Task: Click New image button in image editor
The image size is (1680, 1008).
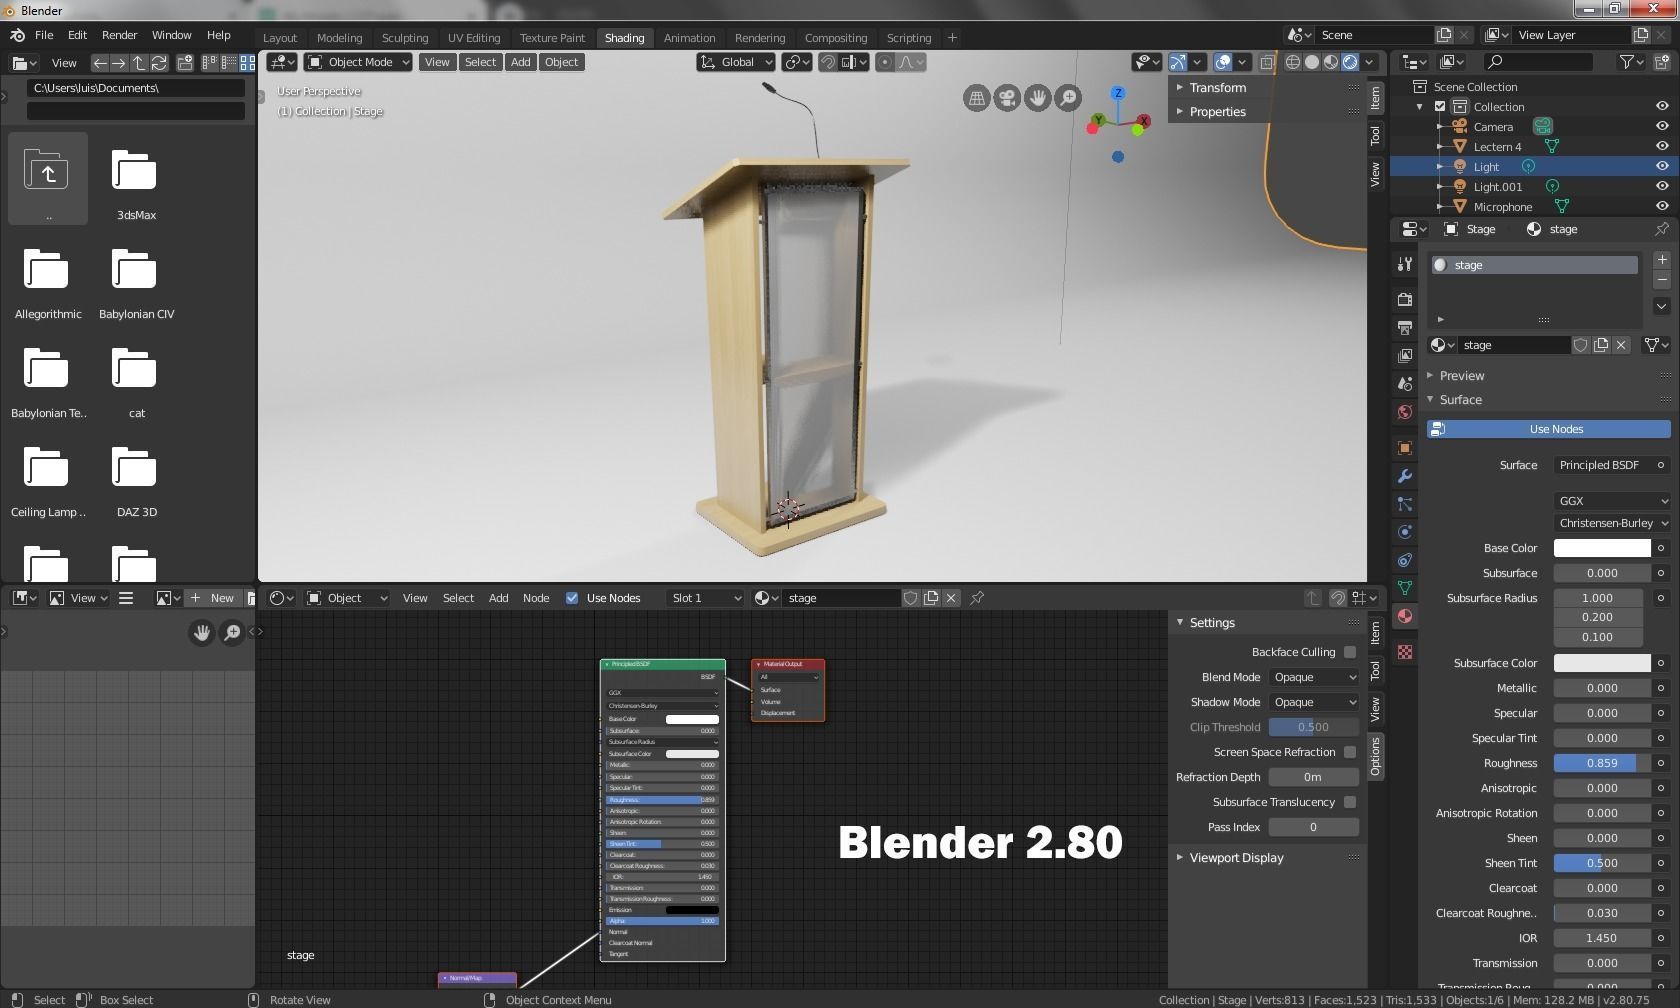Action: tap(212, 598)
